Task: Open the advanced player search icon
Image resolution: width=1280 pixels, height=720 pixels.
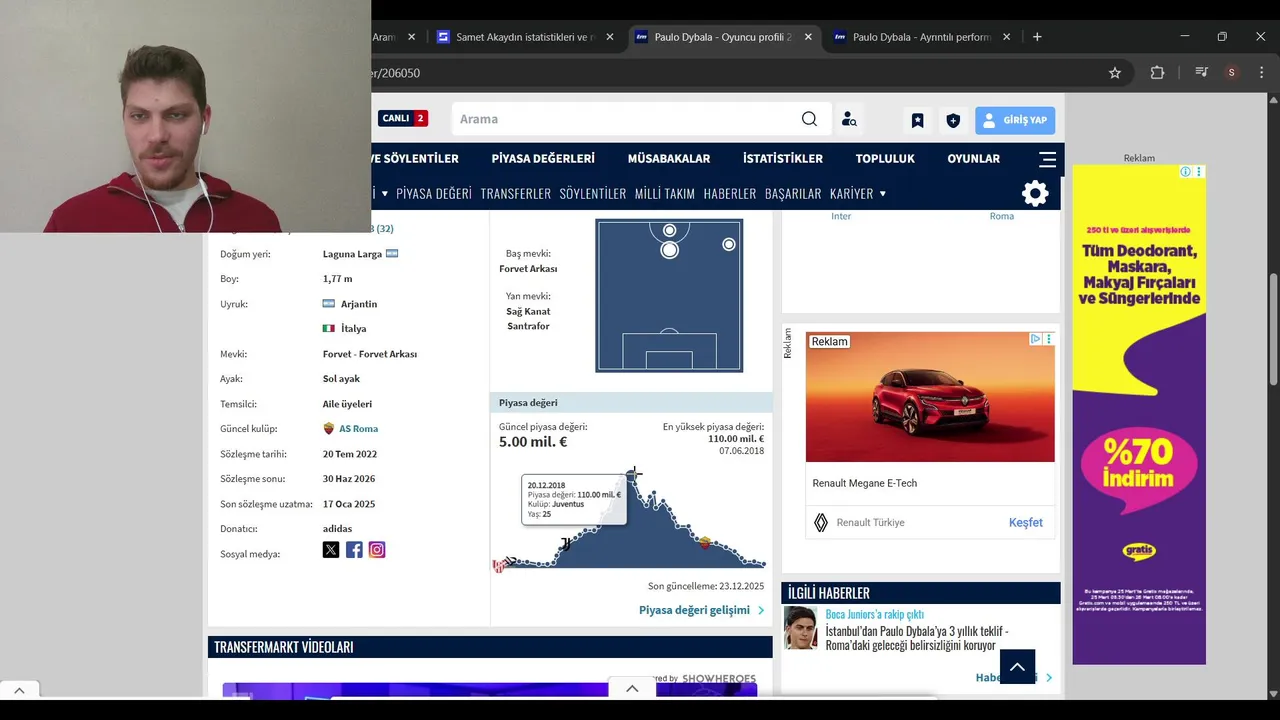Action: (849, 119)
